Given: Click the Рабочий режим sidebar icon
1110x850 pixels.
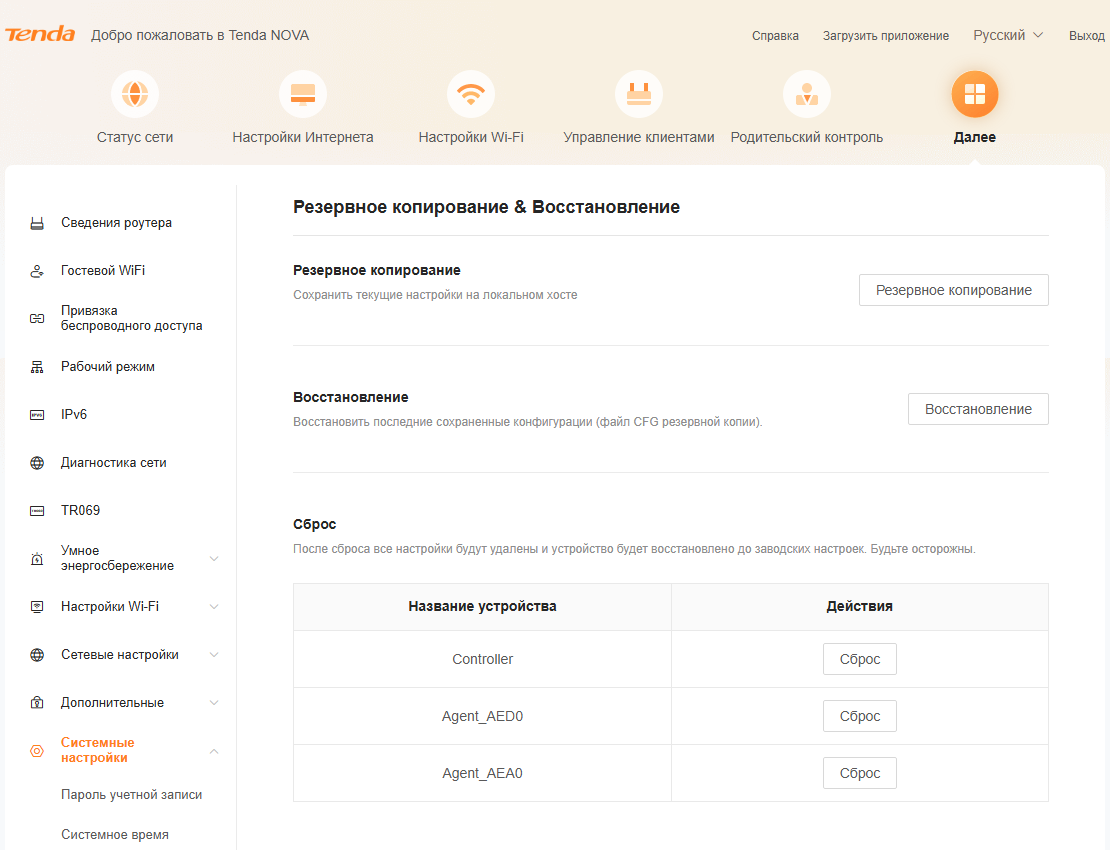Looking at the screenshot, I should point(37,367).
